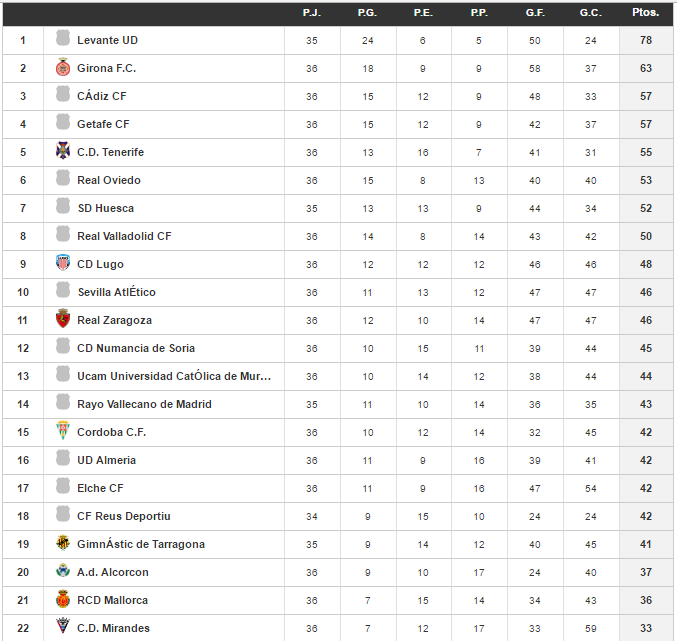Screen dimensions: 677x641
Task: Select the Sevilla Atlético team name
Action: 116,292
